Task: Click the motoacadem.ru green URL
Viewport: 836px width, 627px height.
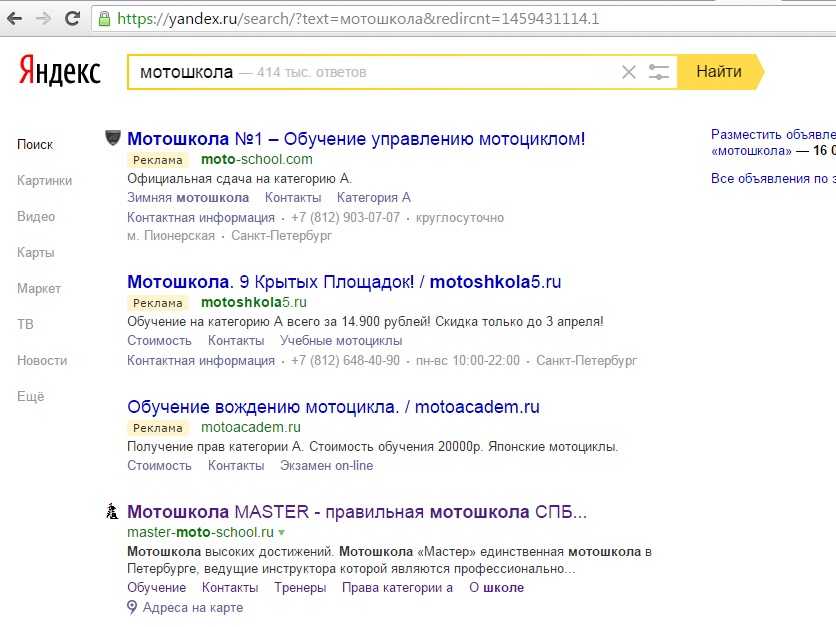Action: [x=251, y=428]
